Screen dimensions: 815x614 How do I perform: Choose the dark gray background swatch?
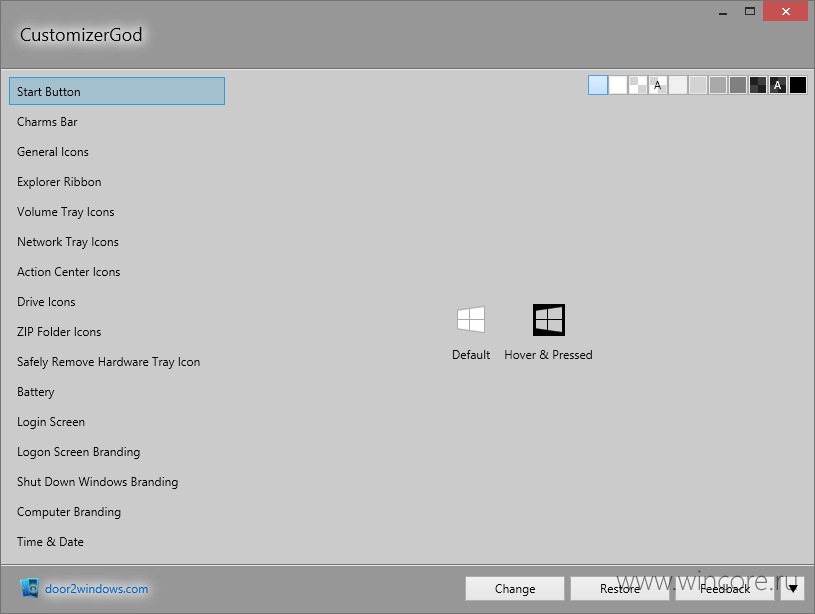coord(738,85)
